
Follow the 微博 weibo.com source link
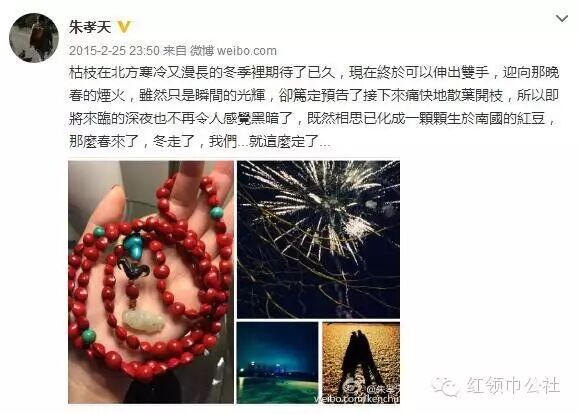pos(233,51)
